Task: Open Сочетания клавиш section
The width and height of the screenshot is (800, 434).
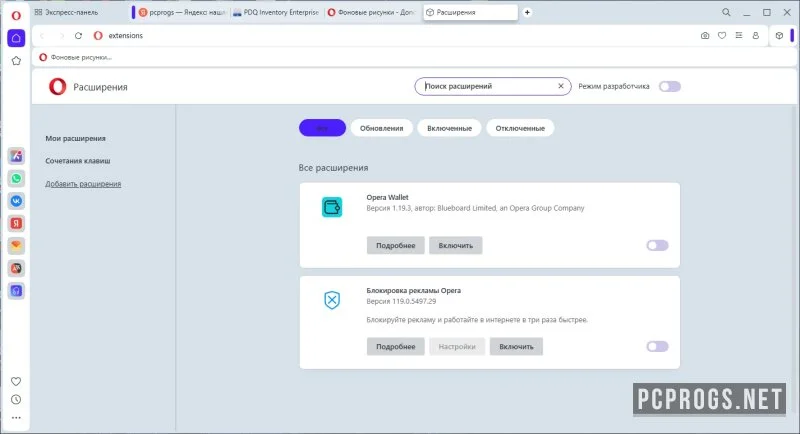Action: click(78, 161)
